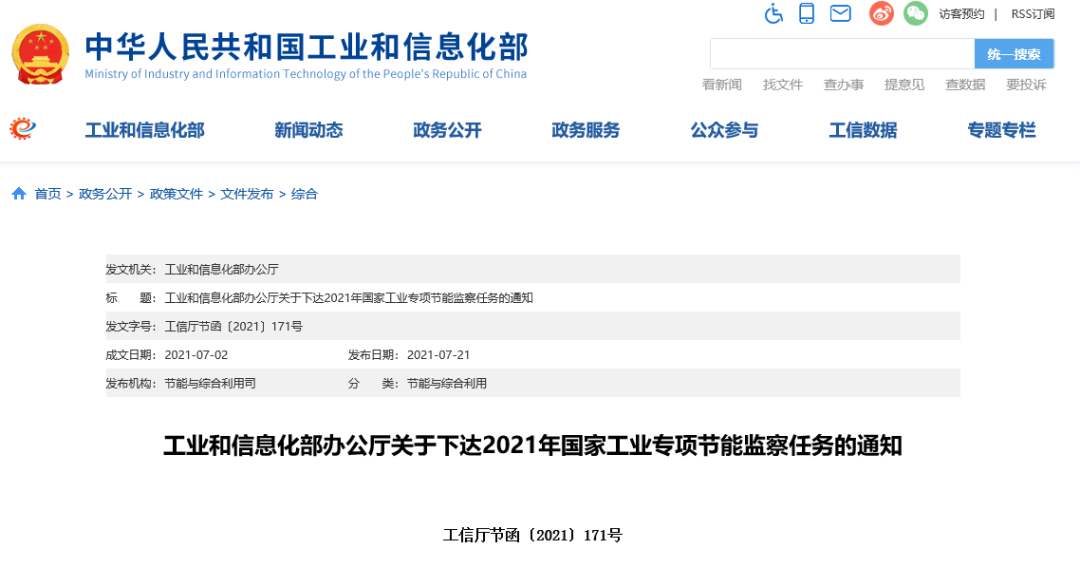
Task: Click the email envelope icon
Action: (x=840, y=13)
